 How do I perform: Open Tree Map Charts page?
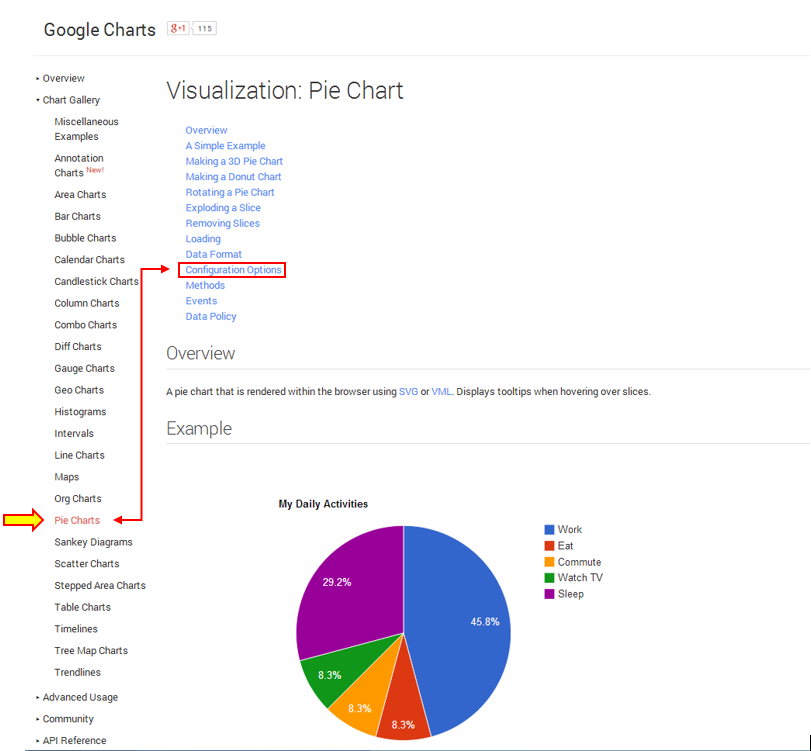click(x=91, y=651)
